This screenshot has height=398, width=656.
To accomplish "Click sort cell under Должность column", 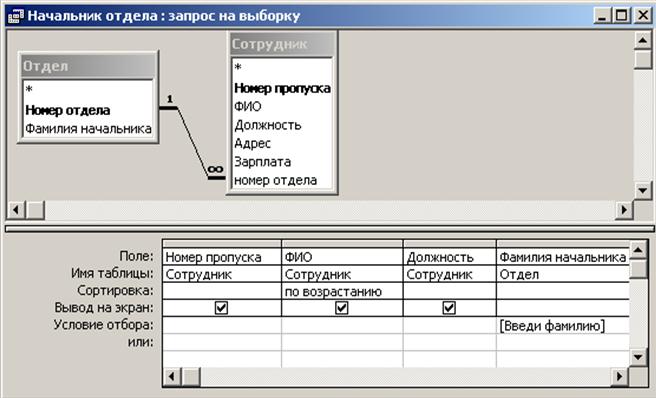I will click(450, 291).
